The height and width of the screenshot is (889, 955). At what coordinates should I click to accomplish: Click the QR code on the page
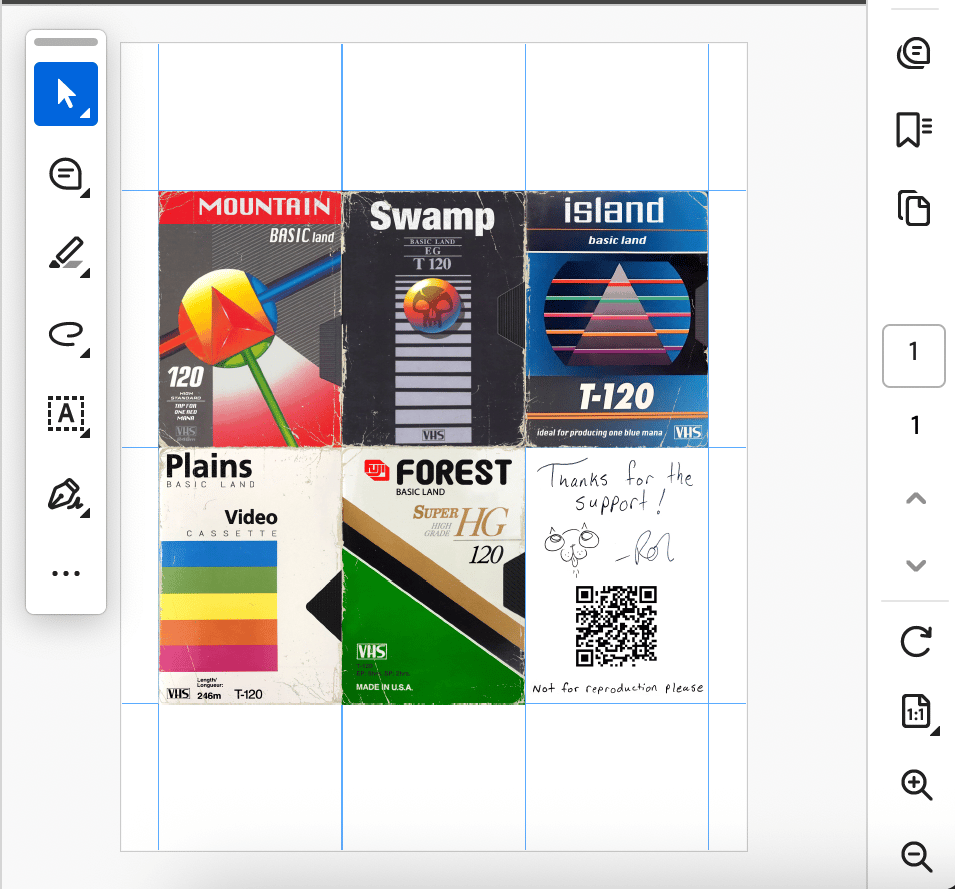point(616,626)
